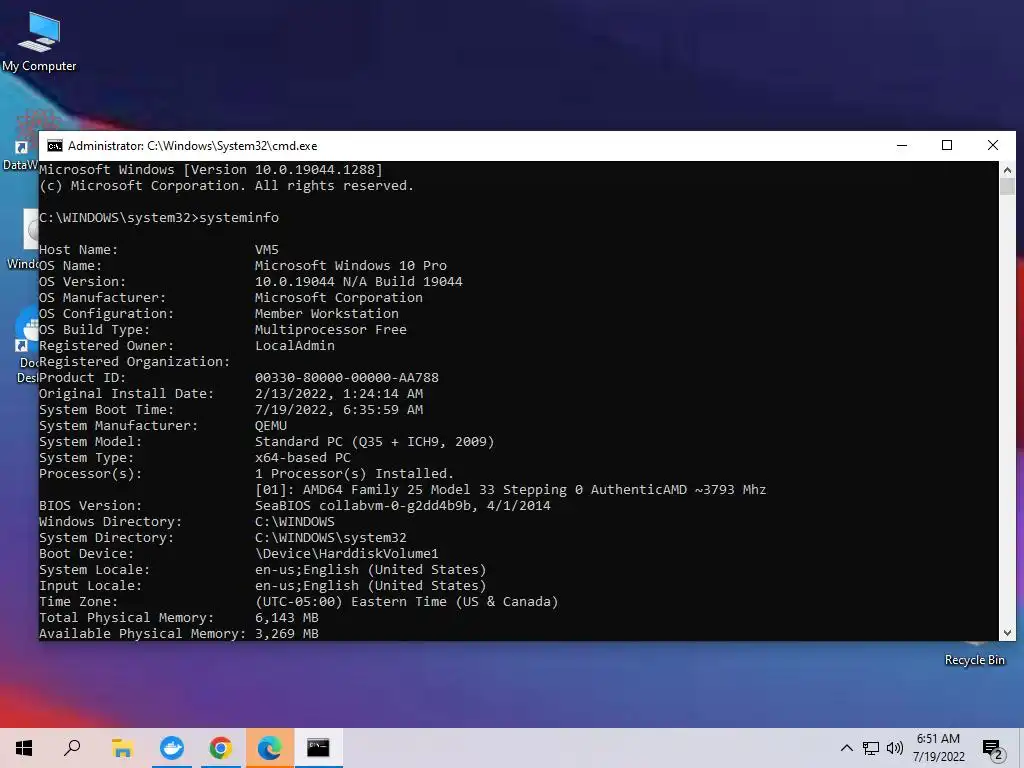Click 'Standard PC (Q35 + ICH9, 2009)'
This screenshot has width=1024, height=768.
tap(375, 441)
